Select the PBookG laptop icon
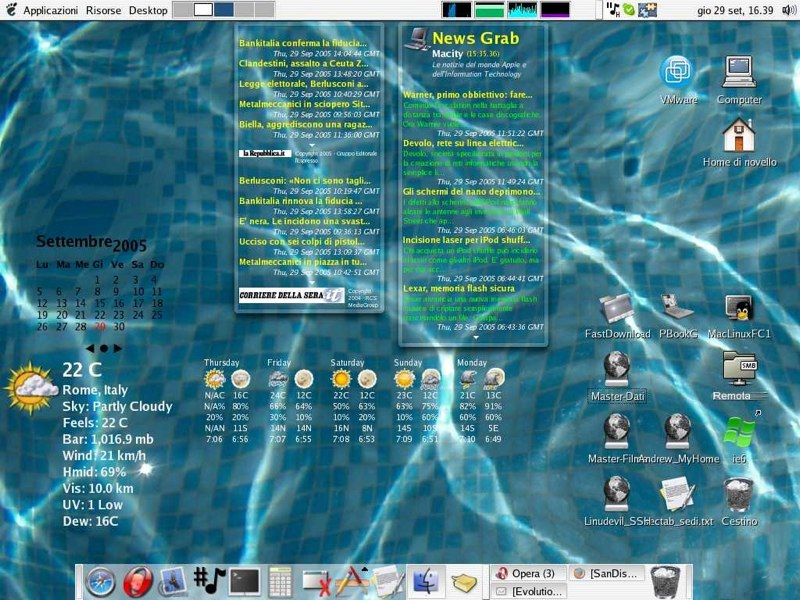The height and width of the screenshot is (600, 800). pos(677,308)
